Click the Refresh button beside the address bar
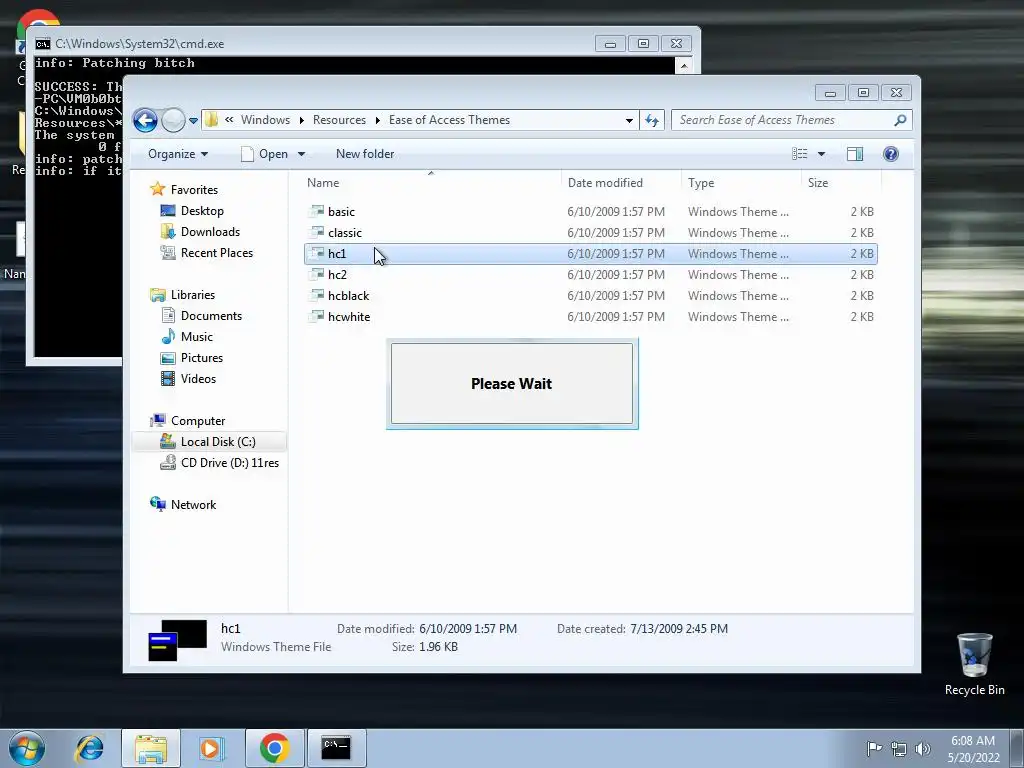Screen dimensions: 1024x768 coord(652,120)
